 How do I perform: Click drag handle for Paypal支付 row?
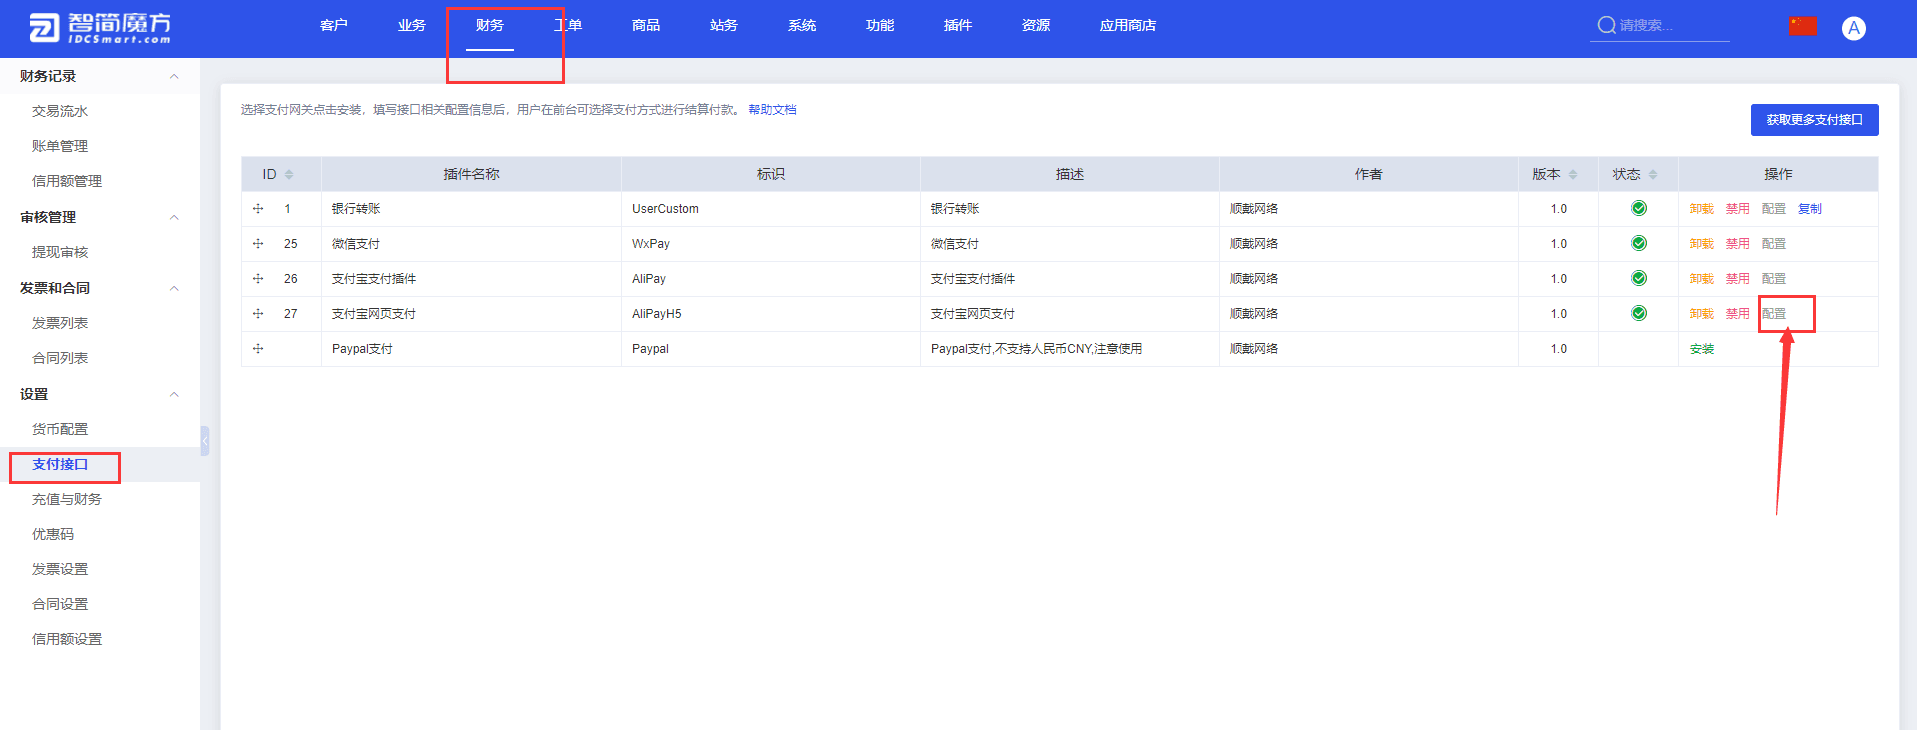(258, 349)
